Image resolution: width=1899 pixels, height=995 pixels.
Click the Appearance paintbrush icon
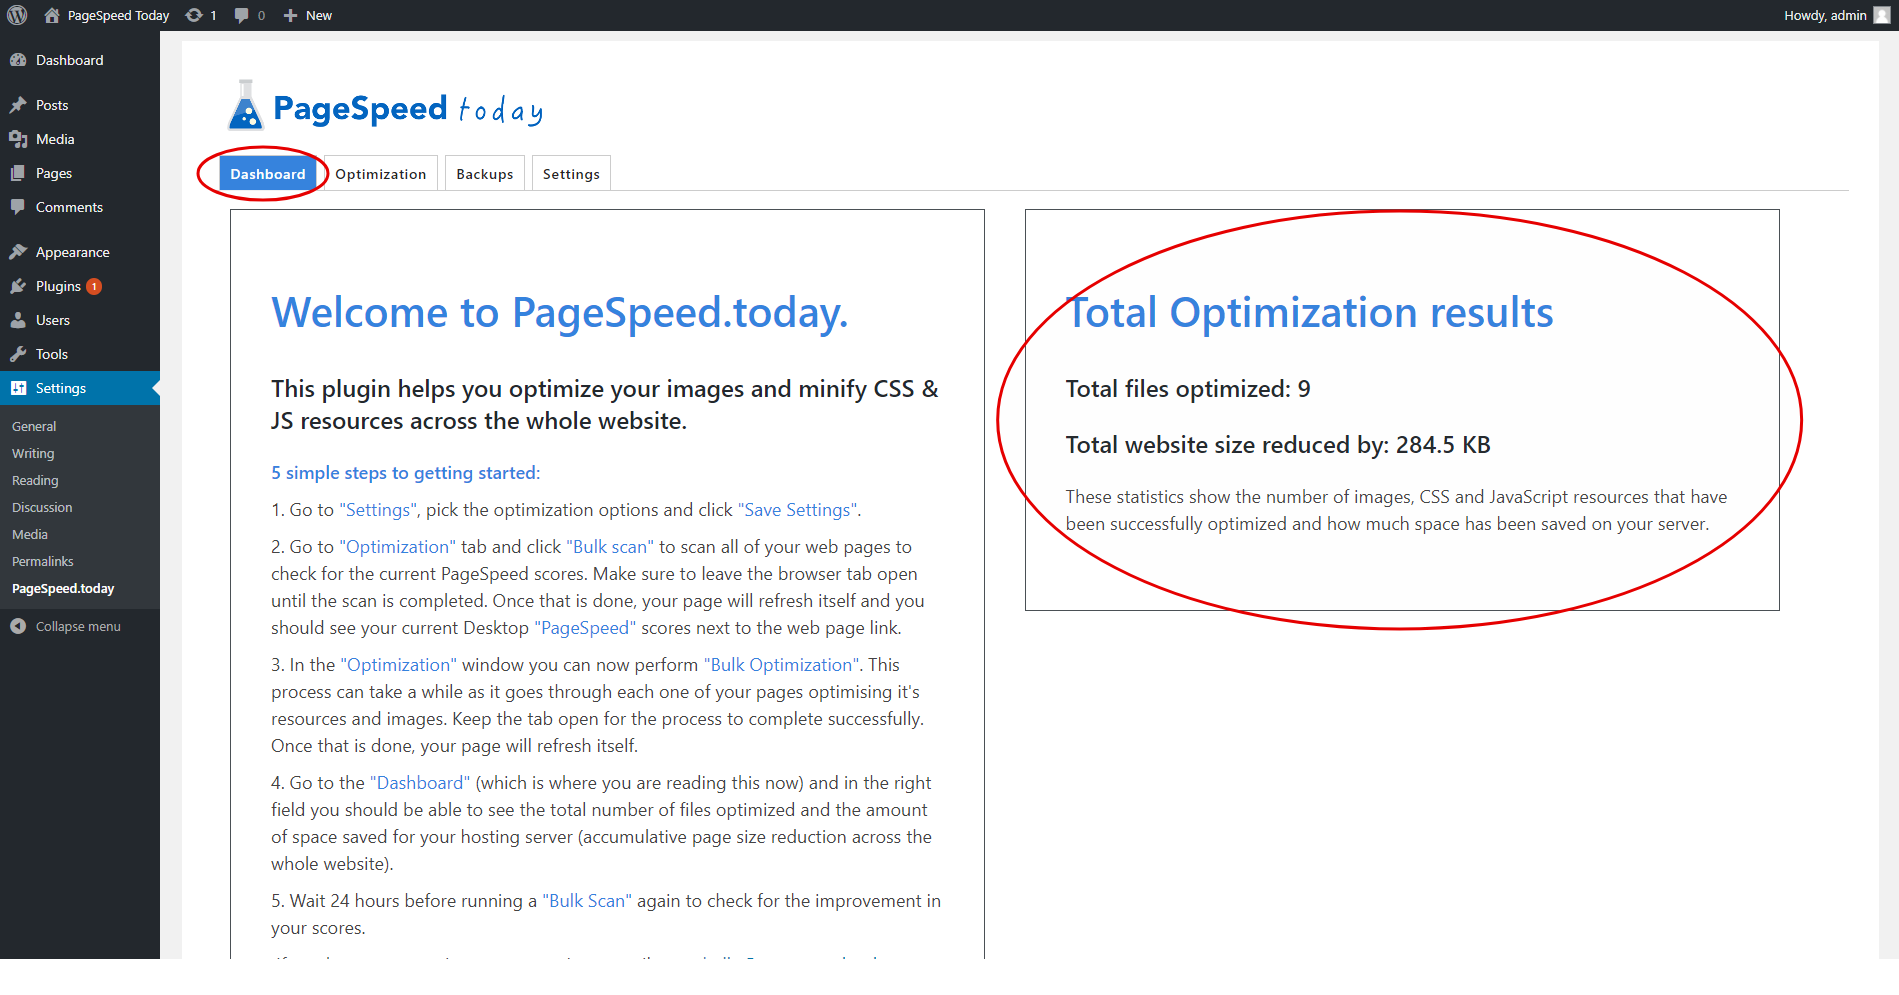coord(18,252)
